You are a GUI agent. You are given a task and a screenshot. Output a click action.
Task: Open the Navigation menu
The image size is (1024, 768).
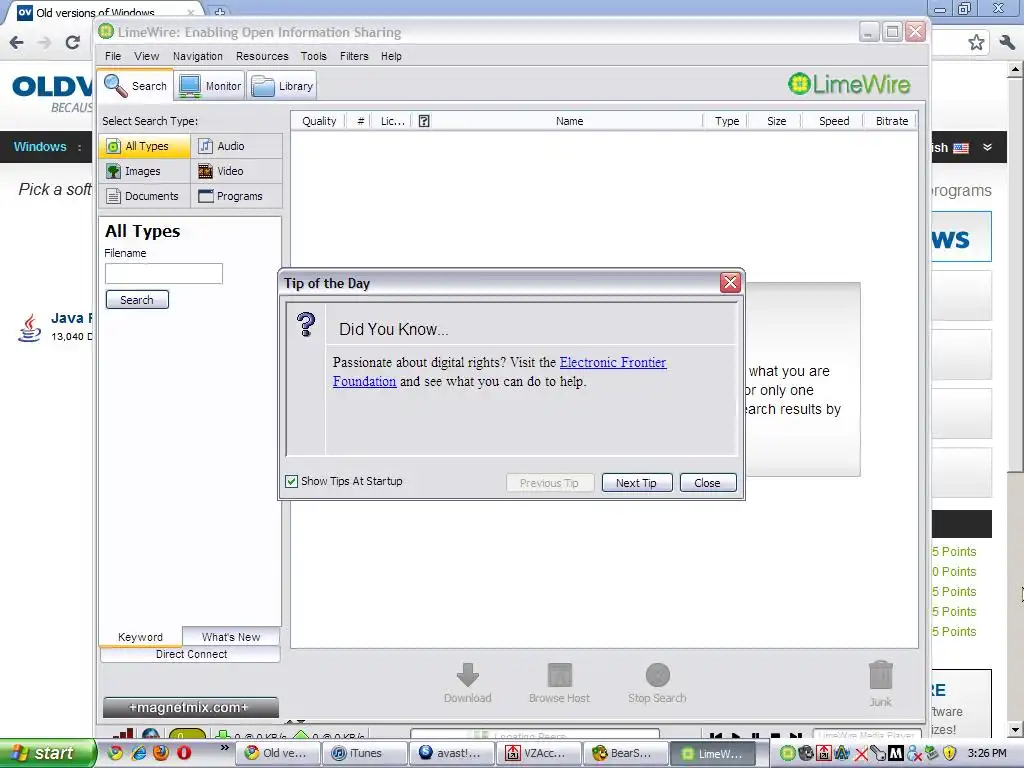(198, 56)
